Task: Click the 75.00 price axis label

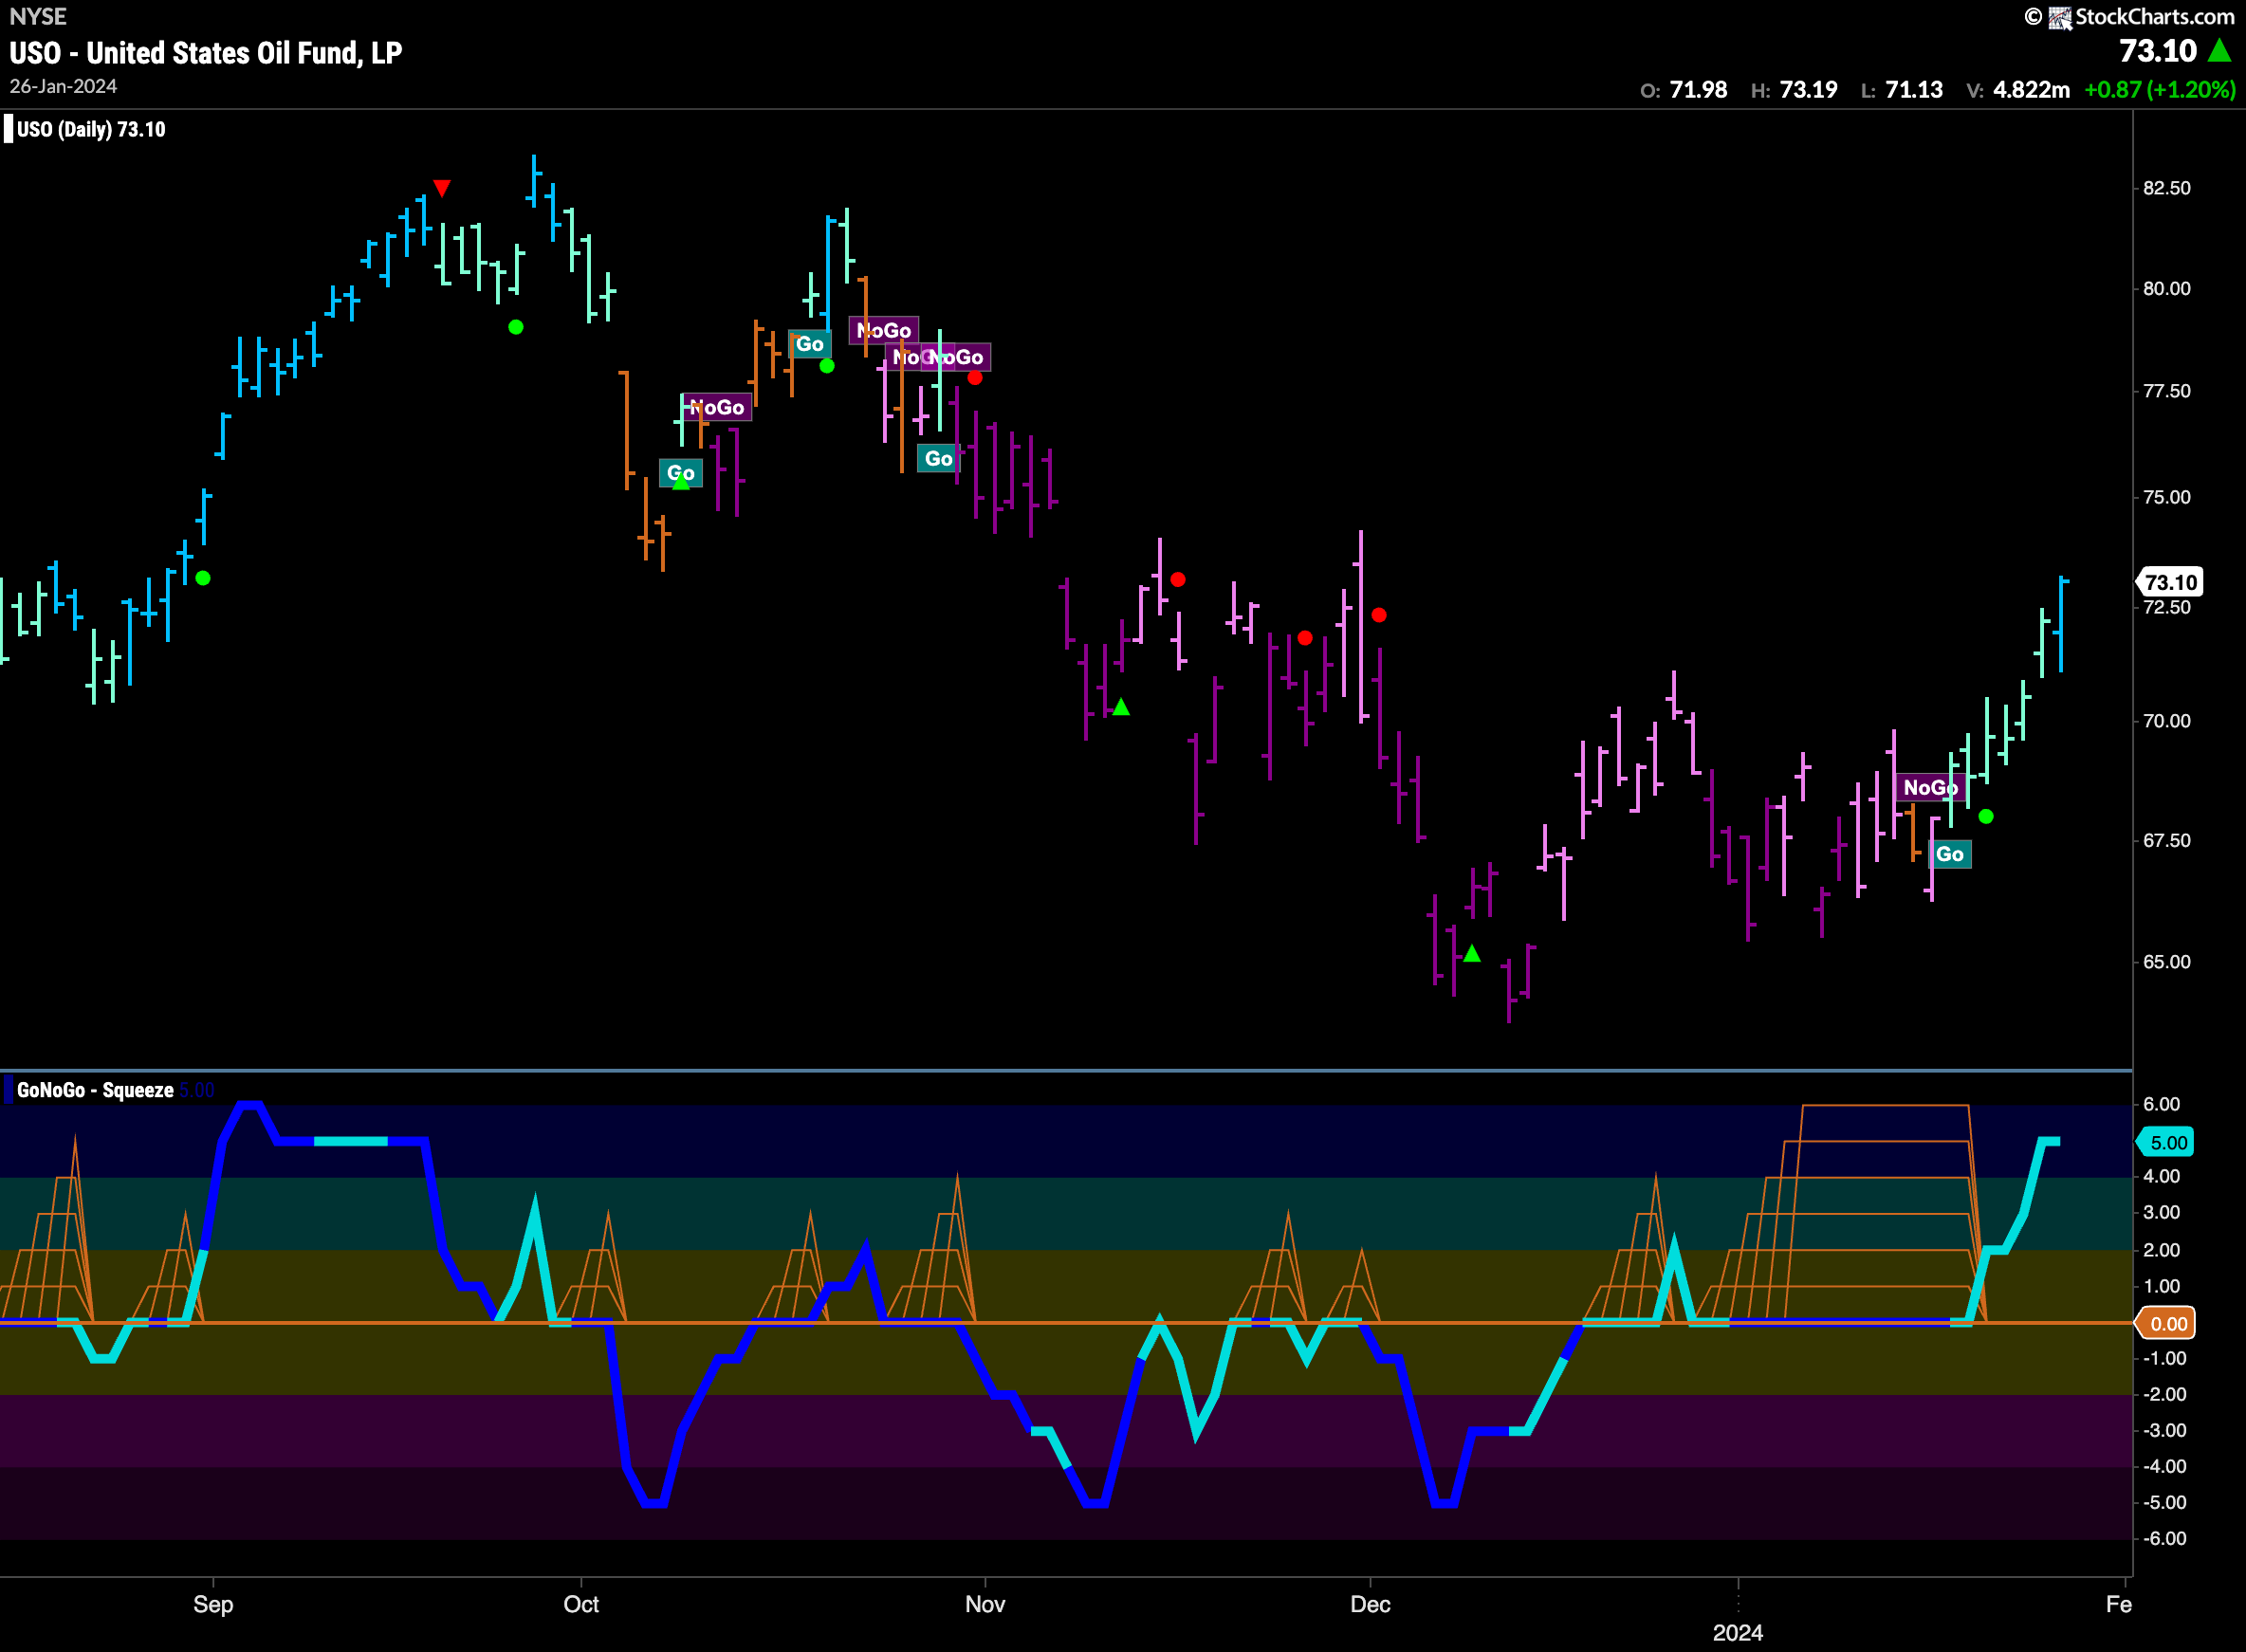Action: point(2166,497)
